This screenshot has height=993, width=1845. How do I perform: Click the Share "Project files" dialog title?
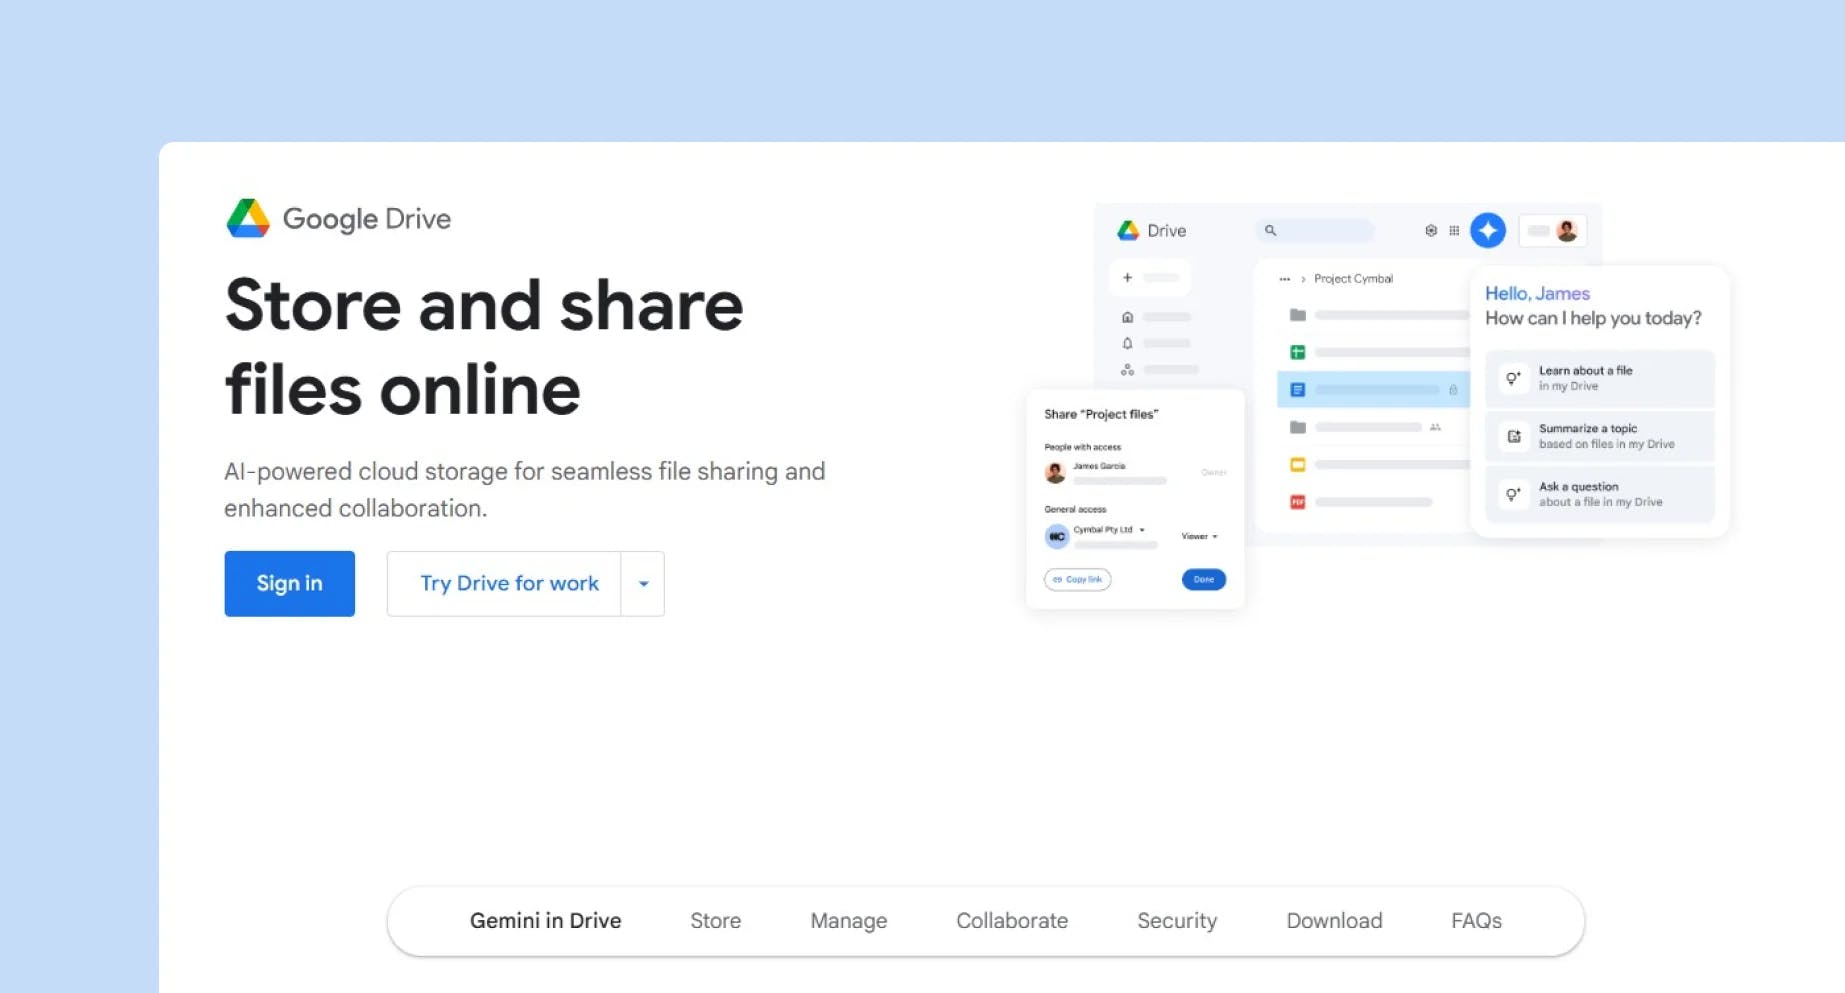click(x=1101, y=414)
